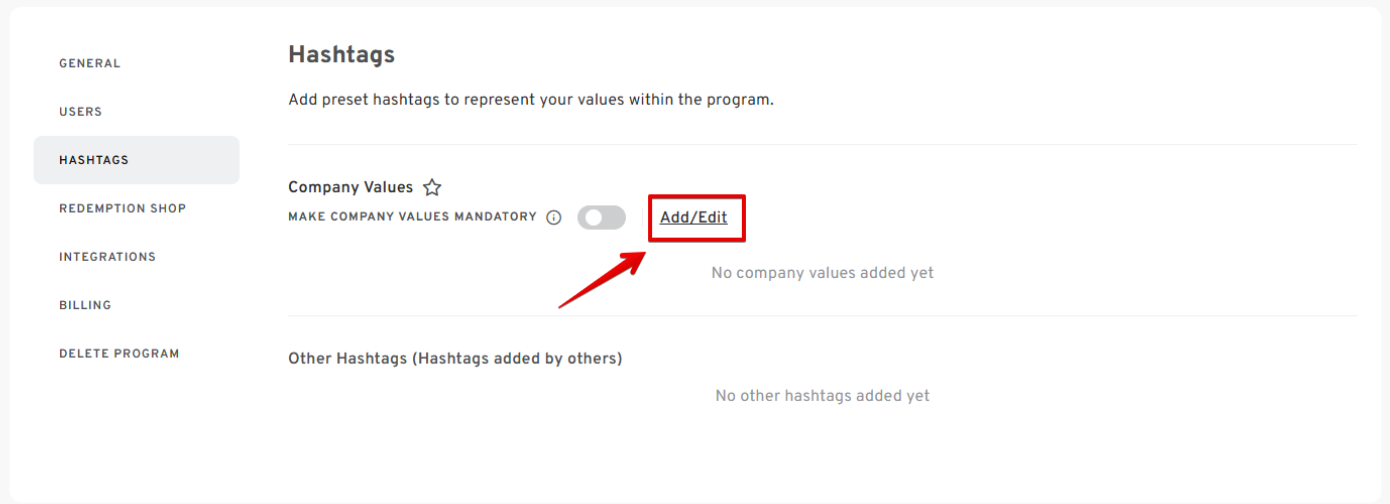Click the Make Company Values Mandatory label
Image resolution: width=1390 pixels, height=504 pixels.
[412, 217]
